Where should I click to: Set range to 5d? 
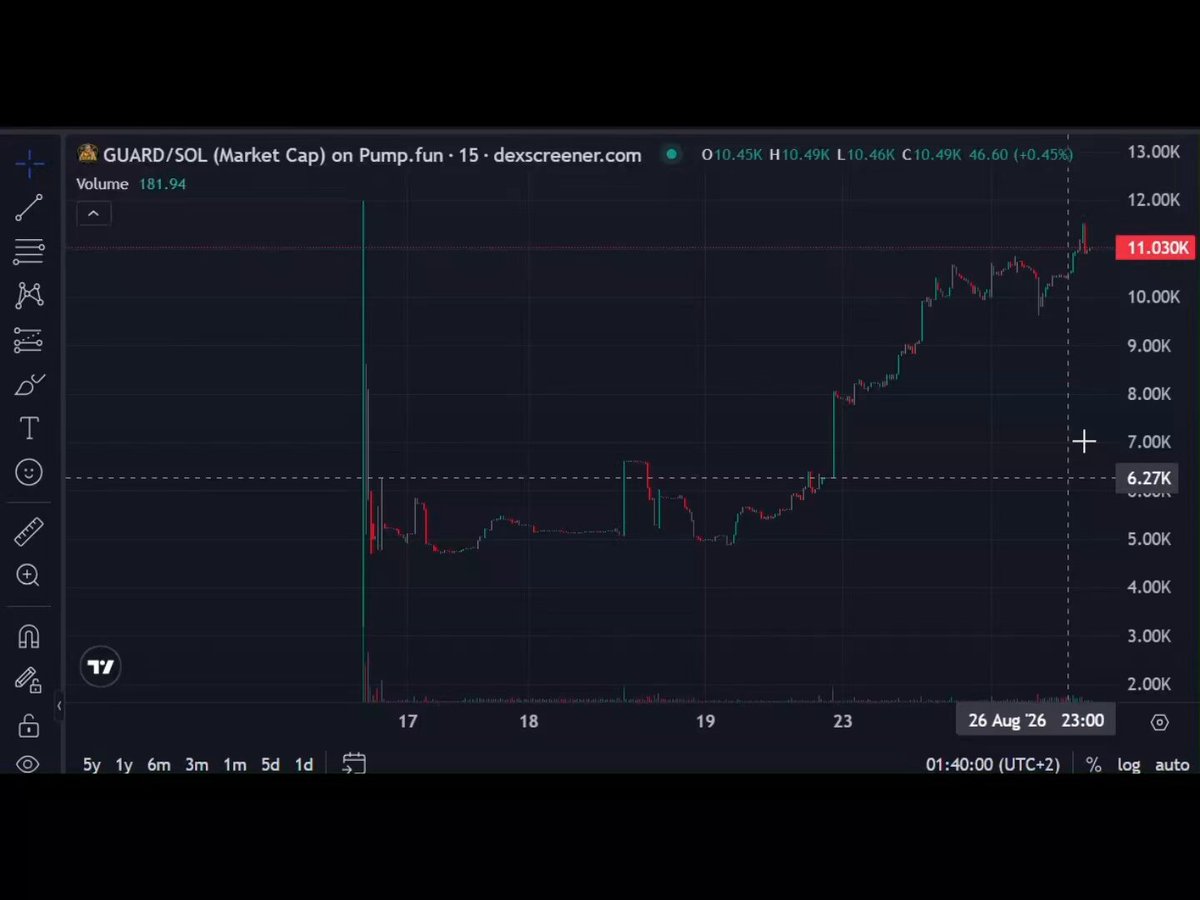(x=271, y=765)
